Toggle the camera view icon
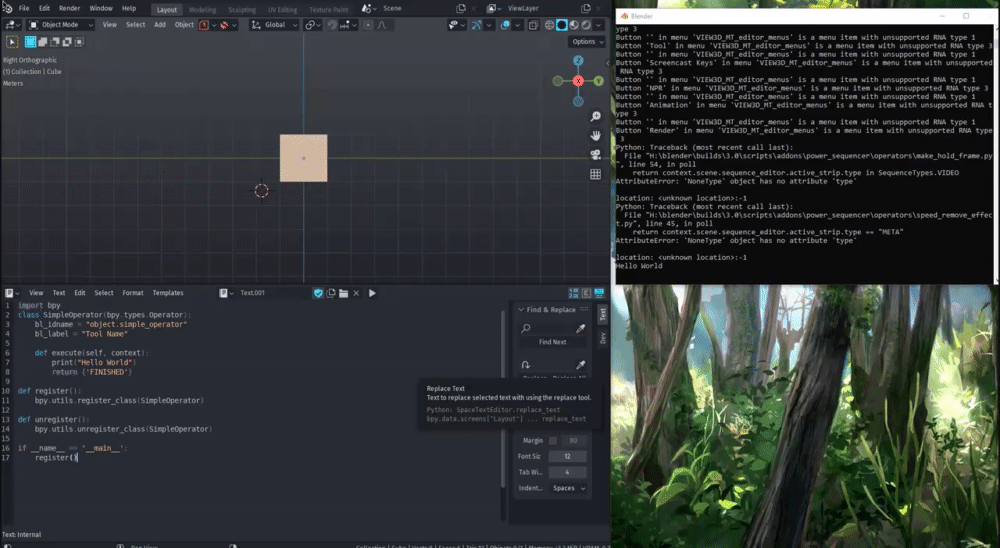This screenshot has width=1000, height=548. [596, 155]
